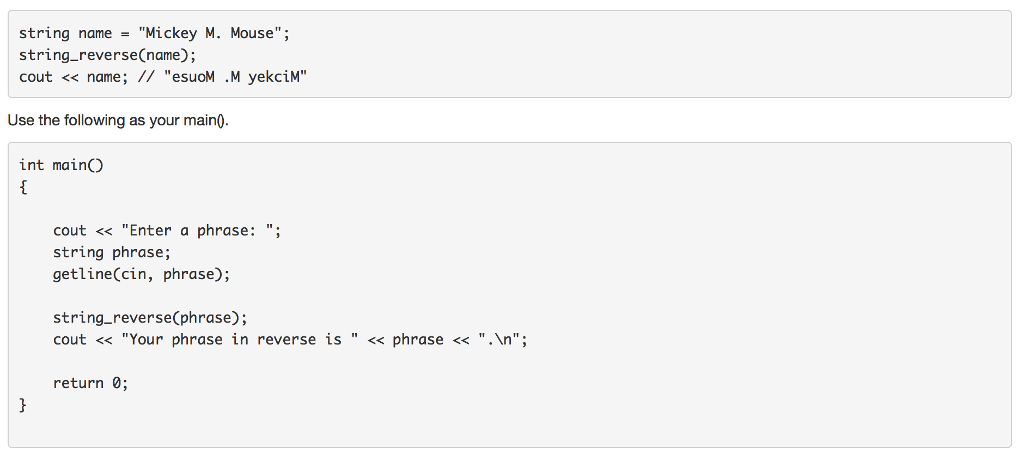
Task: Click 'phrase' variable after reverse is string
Action: pos(417,340)
